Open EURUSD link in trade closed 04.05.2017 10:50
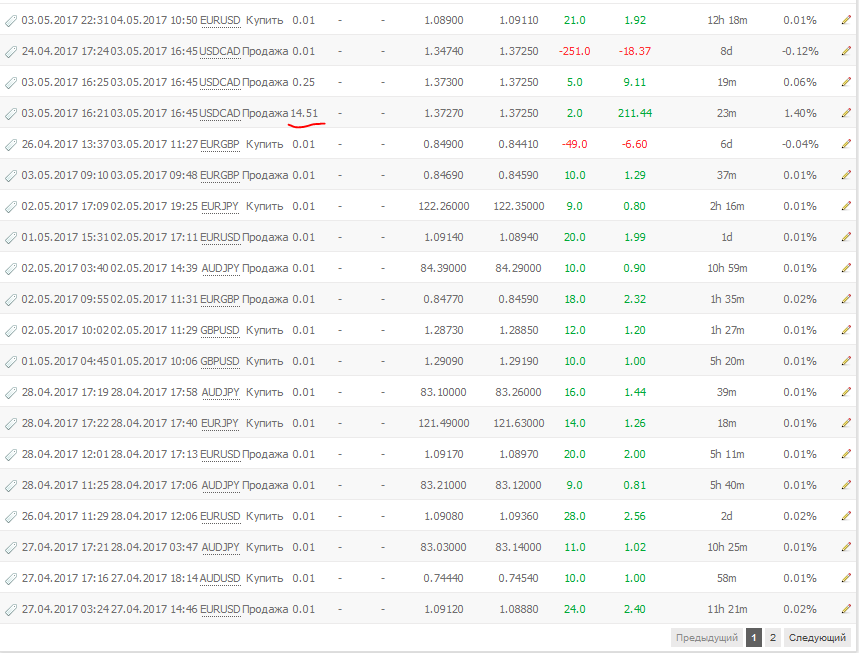 pyautogui.click(x=220, y=20)
